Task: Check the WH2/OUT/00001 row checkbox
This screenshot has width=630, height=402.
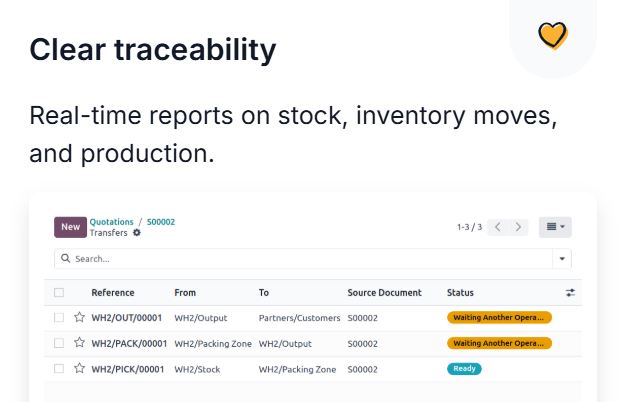Action: pyautogui.click(x=59, y=318)
